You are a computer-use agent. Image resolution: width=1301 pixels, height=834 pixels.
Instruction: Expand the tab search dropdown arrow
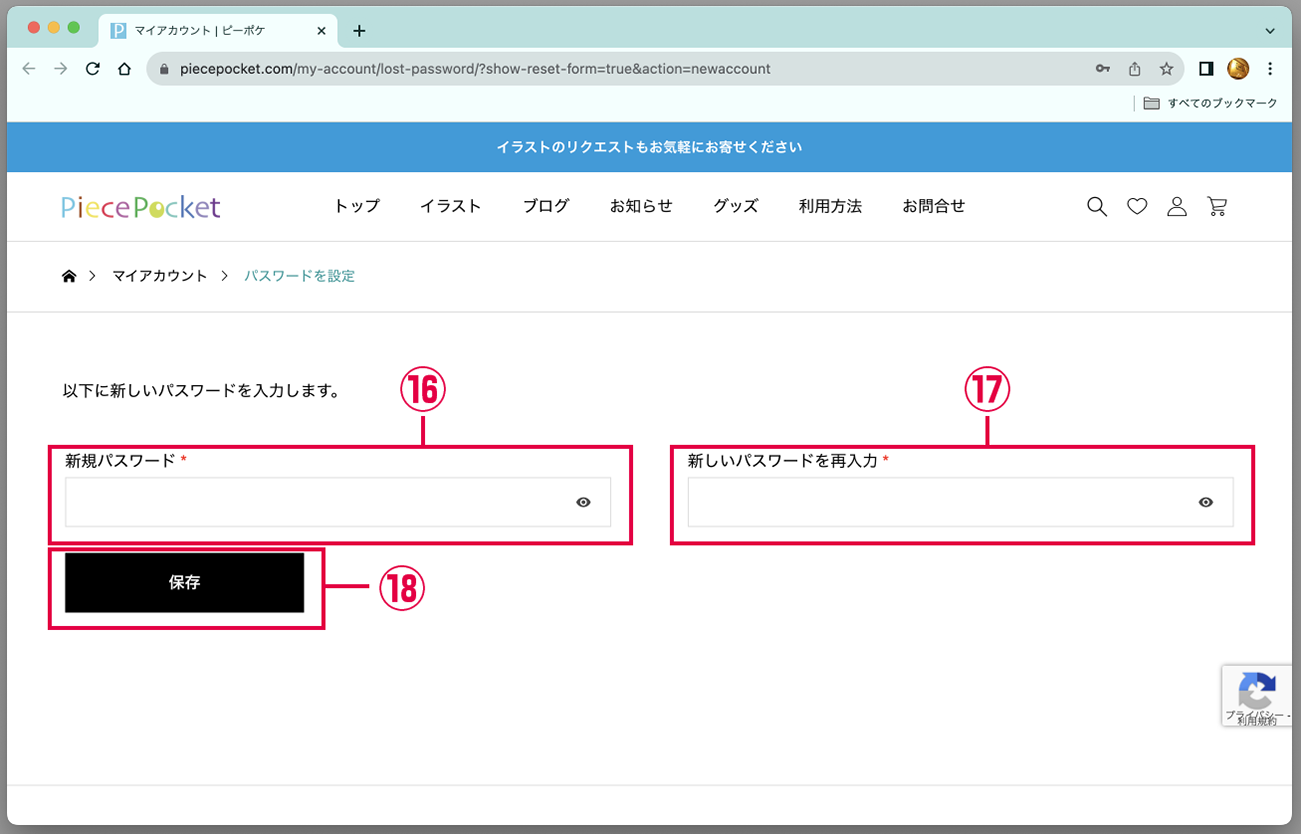(1270, 31)
